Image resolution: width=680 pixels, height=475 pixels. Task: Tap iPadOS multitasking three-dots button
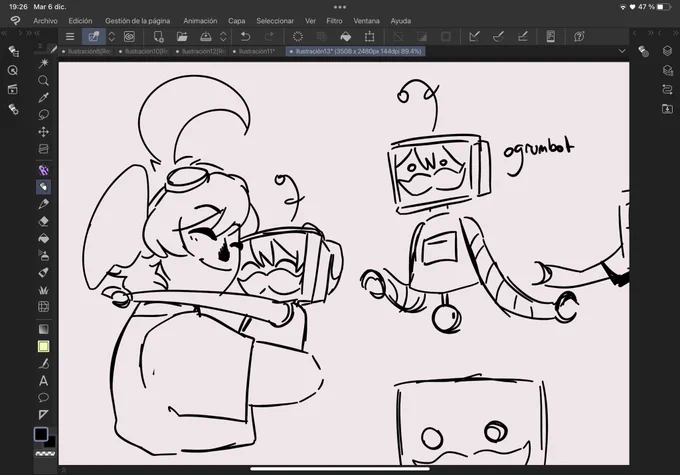pos(340,7)
